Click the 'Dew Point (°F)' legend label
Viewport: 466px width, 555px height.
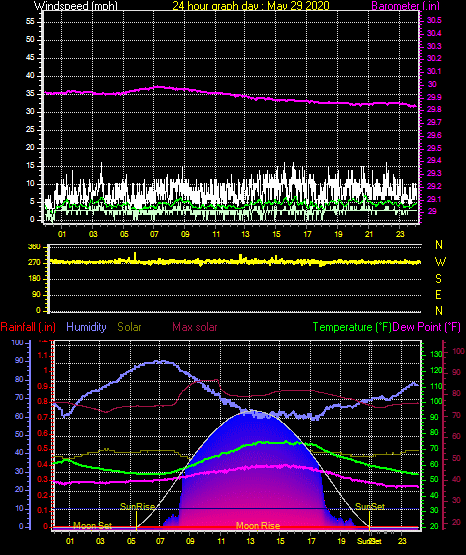[x=426, y=327]
